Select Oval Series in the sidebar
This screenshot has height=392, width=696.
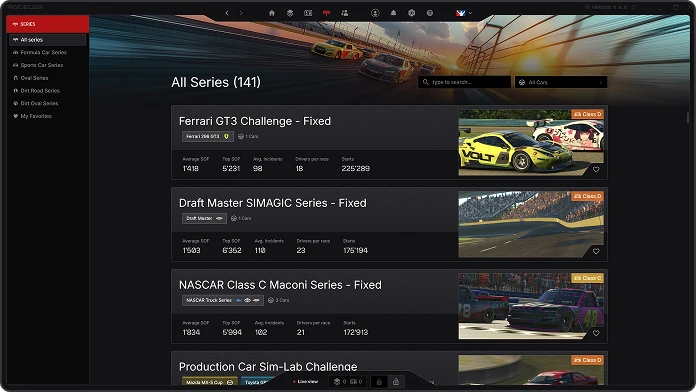(x=34, y=78)
